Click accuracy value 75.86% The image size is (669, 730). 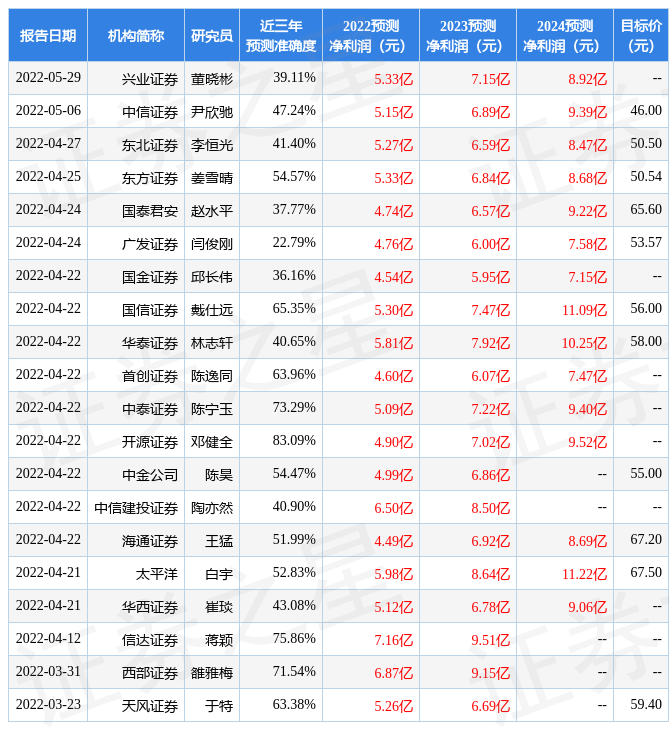pos(294,638)
